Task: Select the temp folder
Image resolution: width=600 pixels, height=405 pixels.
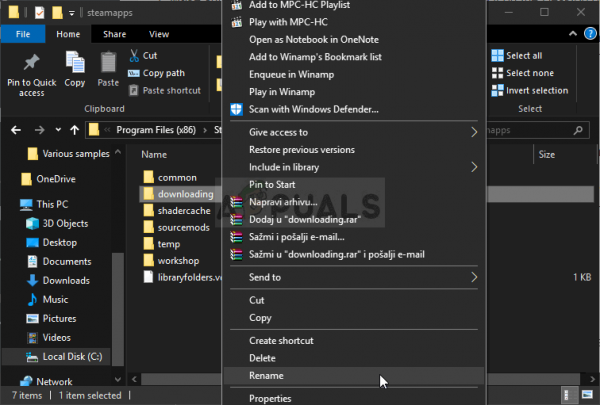Action: 161,244
